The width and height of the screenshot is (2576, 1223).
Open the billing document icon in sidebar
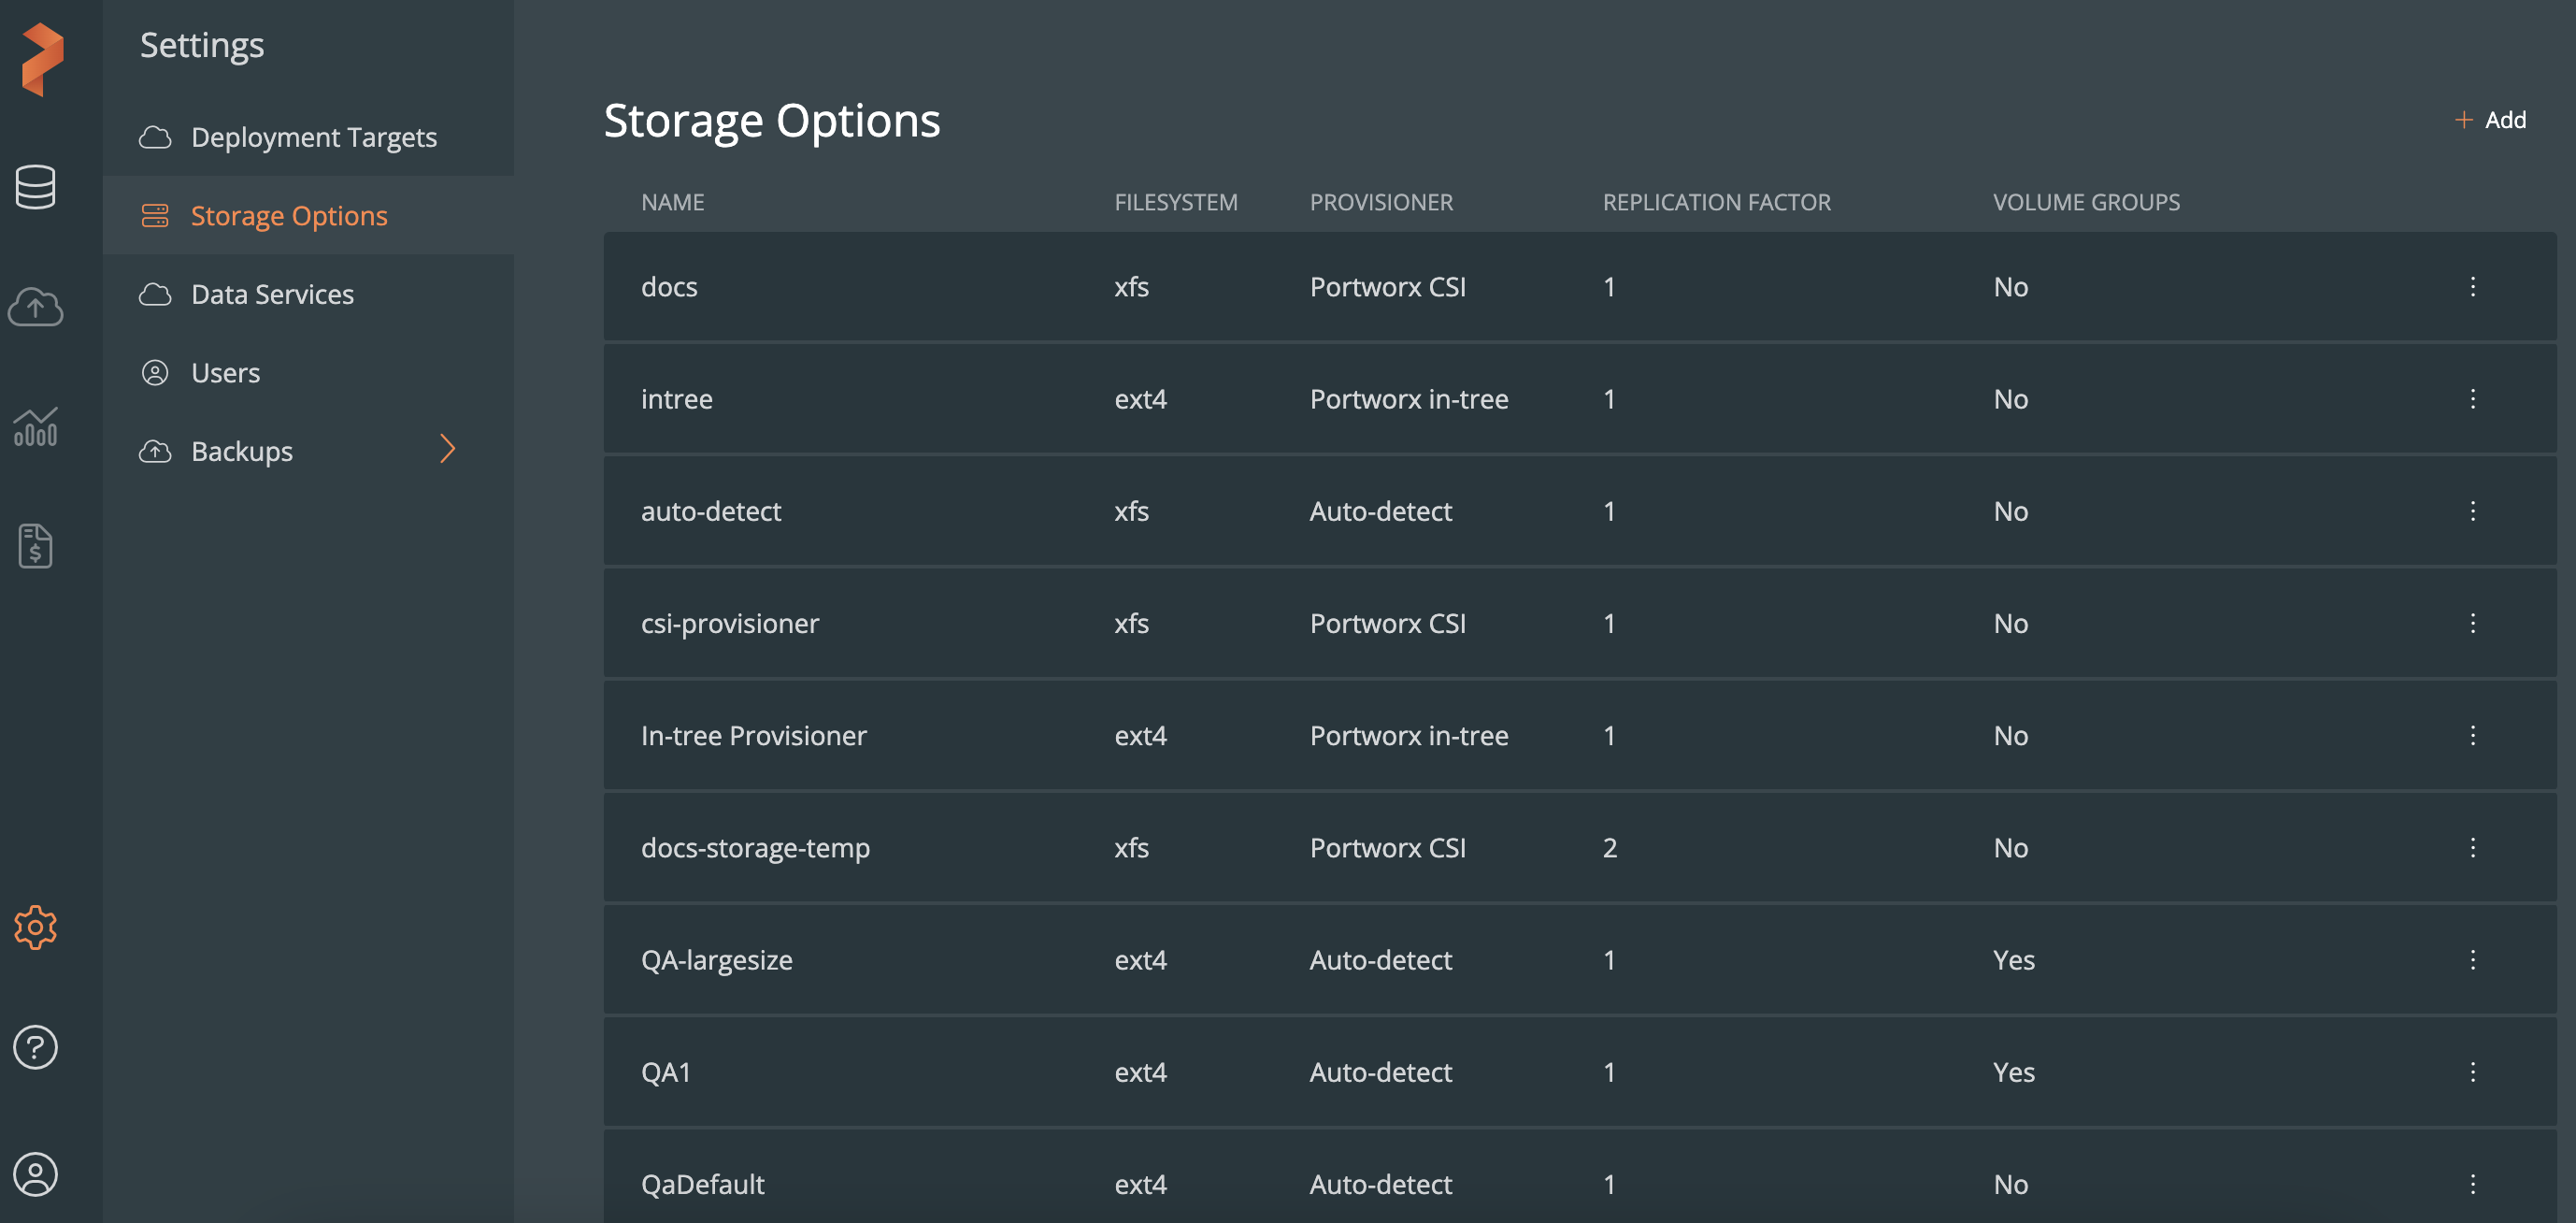pyautogui.click(x=36, y=546)
